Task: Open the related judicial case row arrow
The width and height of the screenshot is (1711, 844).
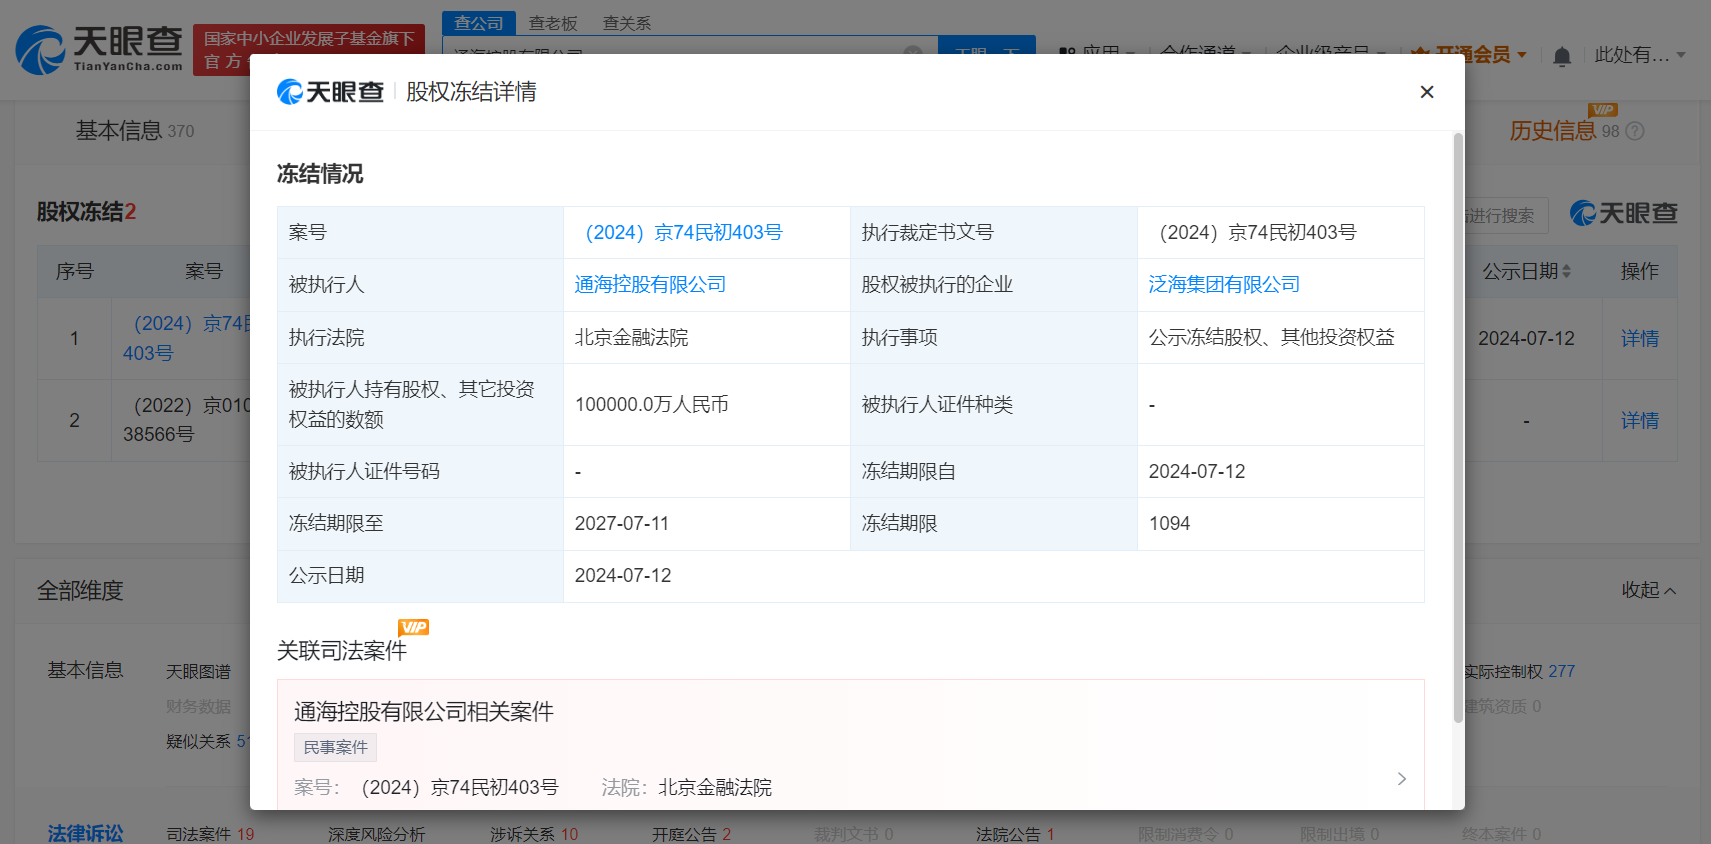Action: point(1401,778)
